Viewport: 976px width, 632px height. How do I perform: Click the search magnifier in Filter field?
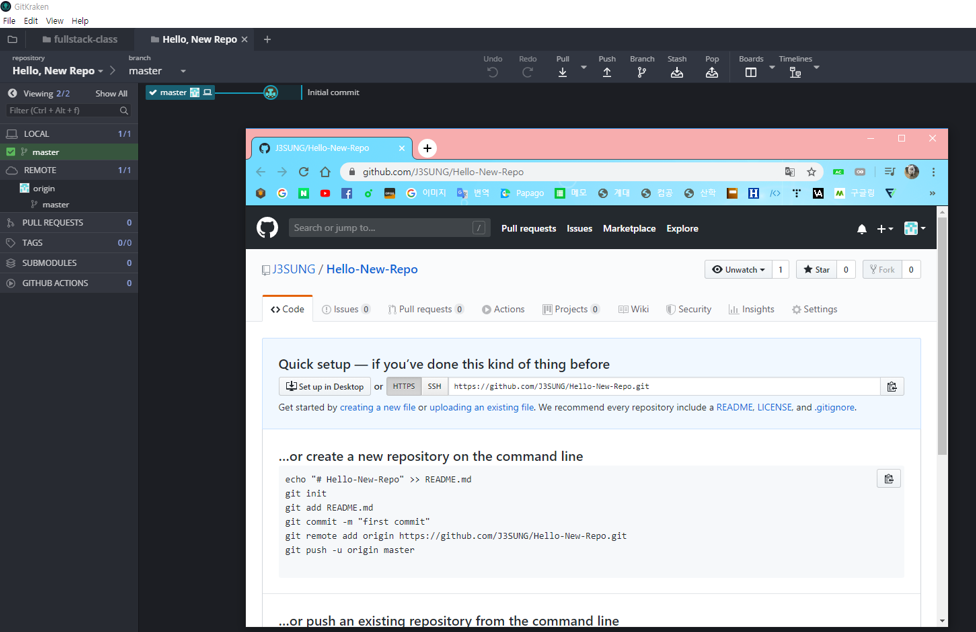124,110
